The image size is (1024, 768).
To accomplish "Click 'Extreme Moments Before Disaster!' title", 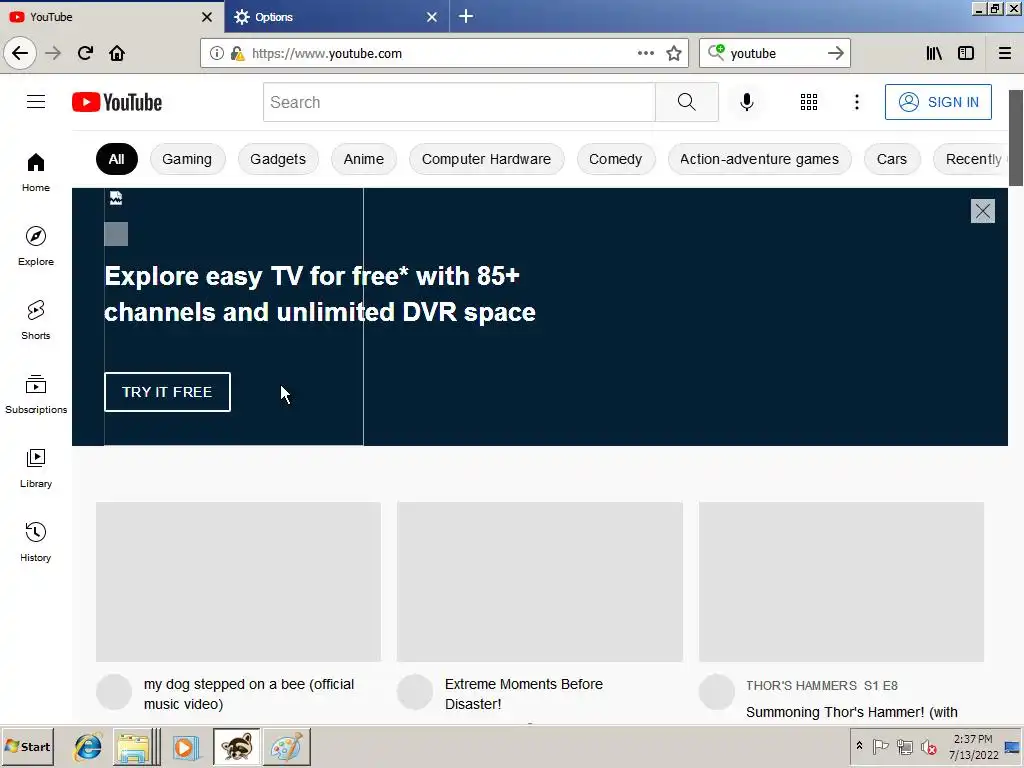I will click(524, 694).
